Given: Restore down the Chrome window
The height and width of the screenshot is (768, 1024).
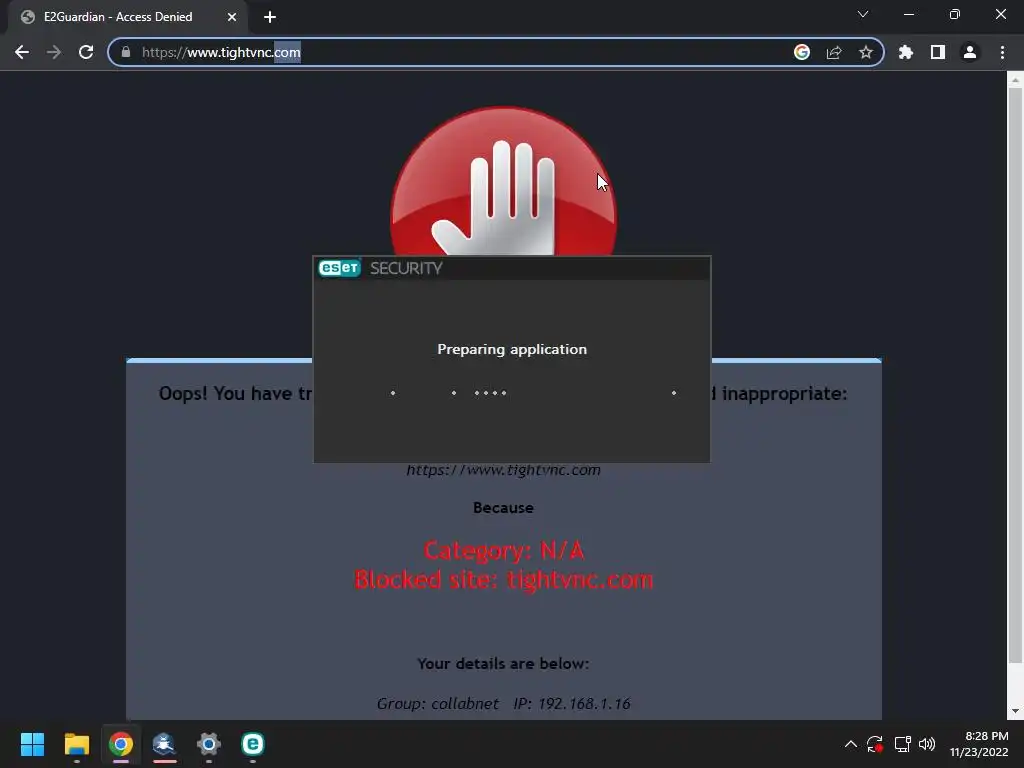Looking at the screenshot, I should 955,14.
